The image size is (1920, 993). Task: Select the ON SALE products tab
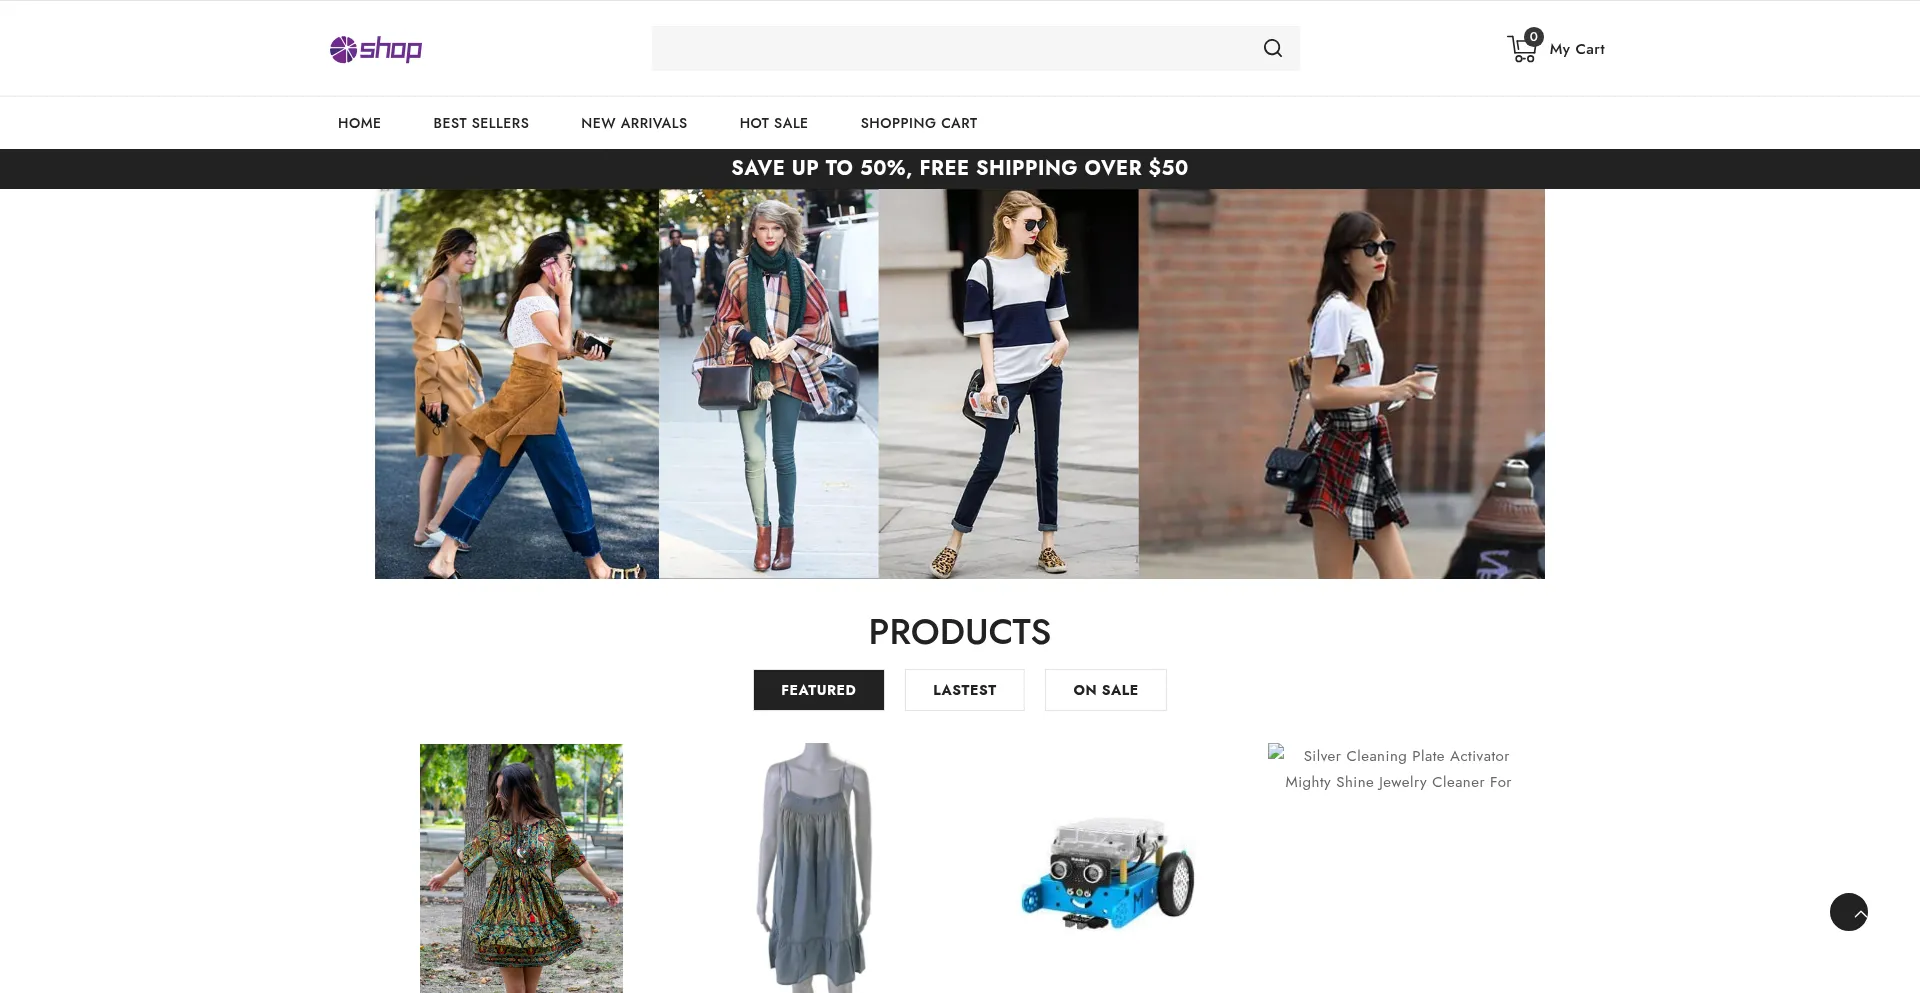tap(1105, 690)
